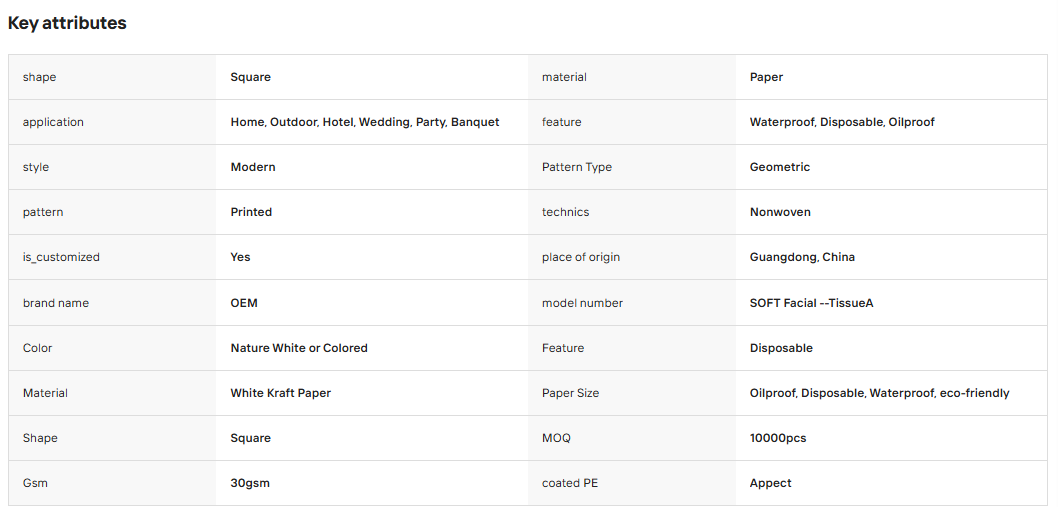
Task: Click the 'Geometric' Pattern Type value
Action: pyautogui.click(x=779, y=167)
